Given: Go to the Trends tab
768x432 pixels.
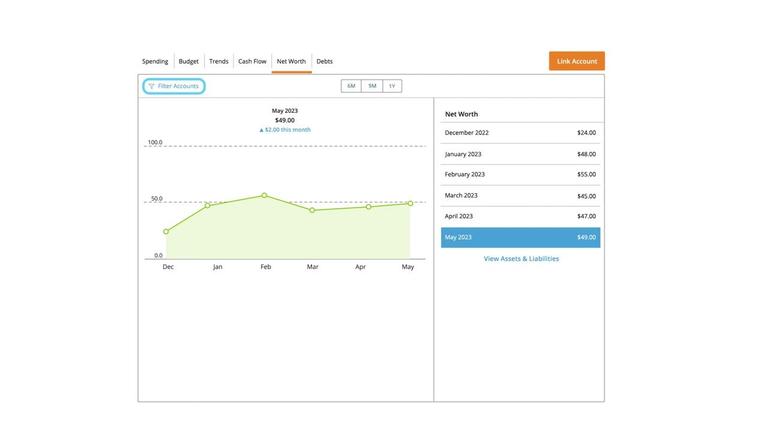Looking at the screenshot, I should 218,61.
